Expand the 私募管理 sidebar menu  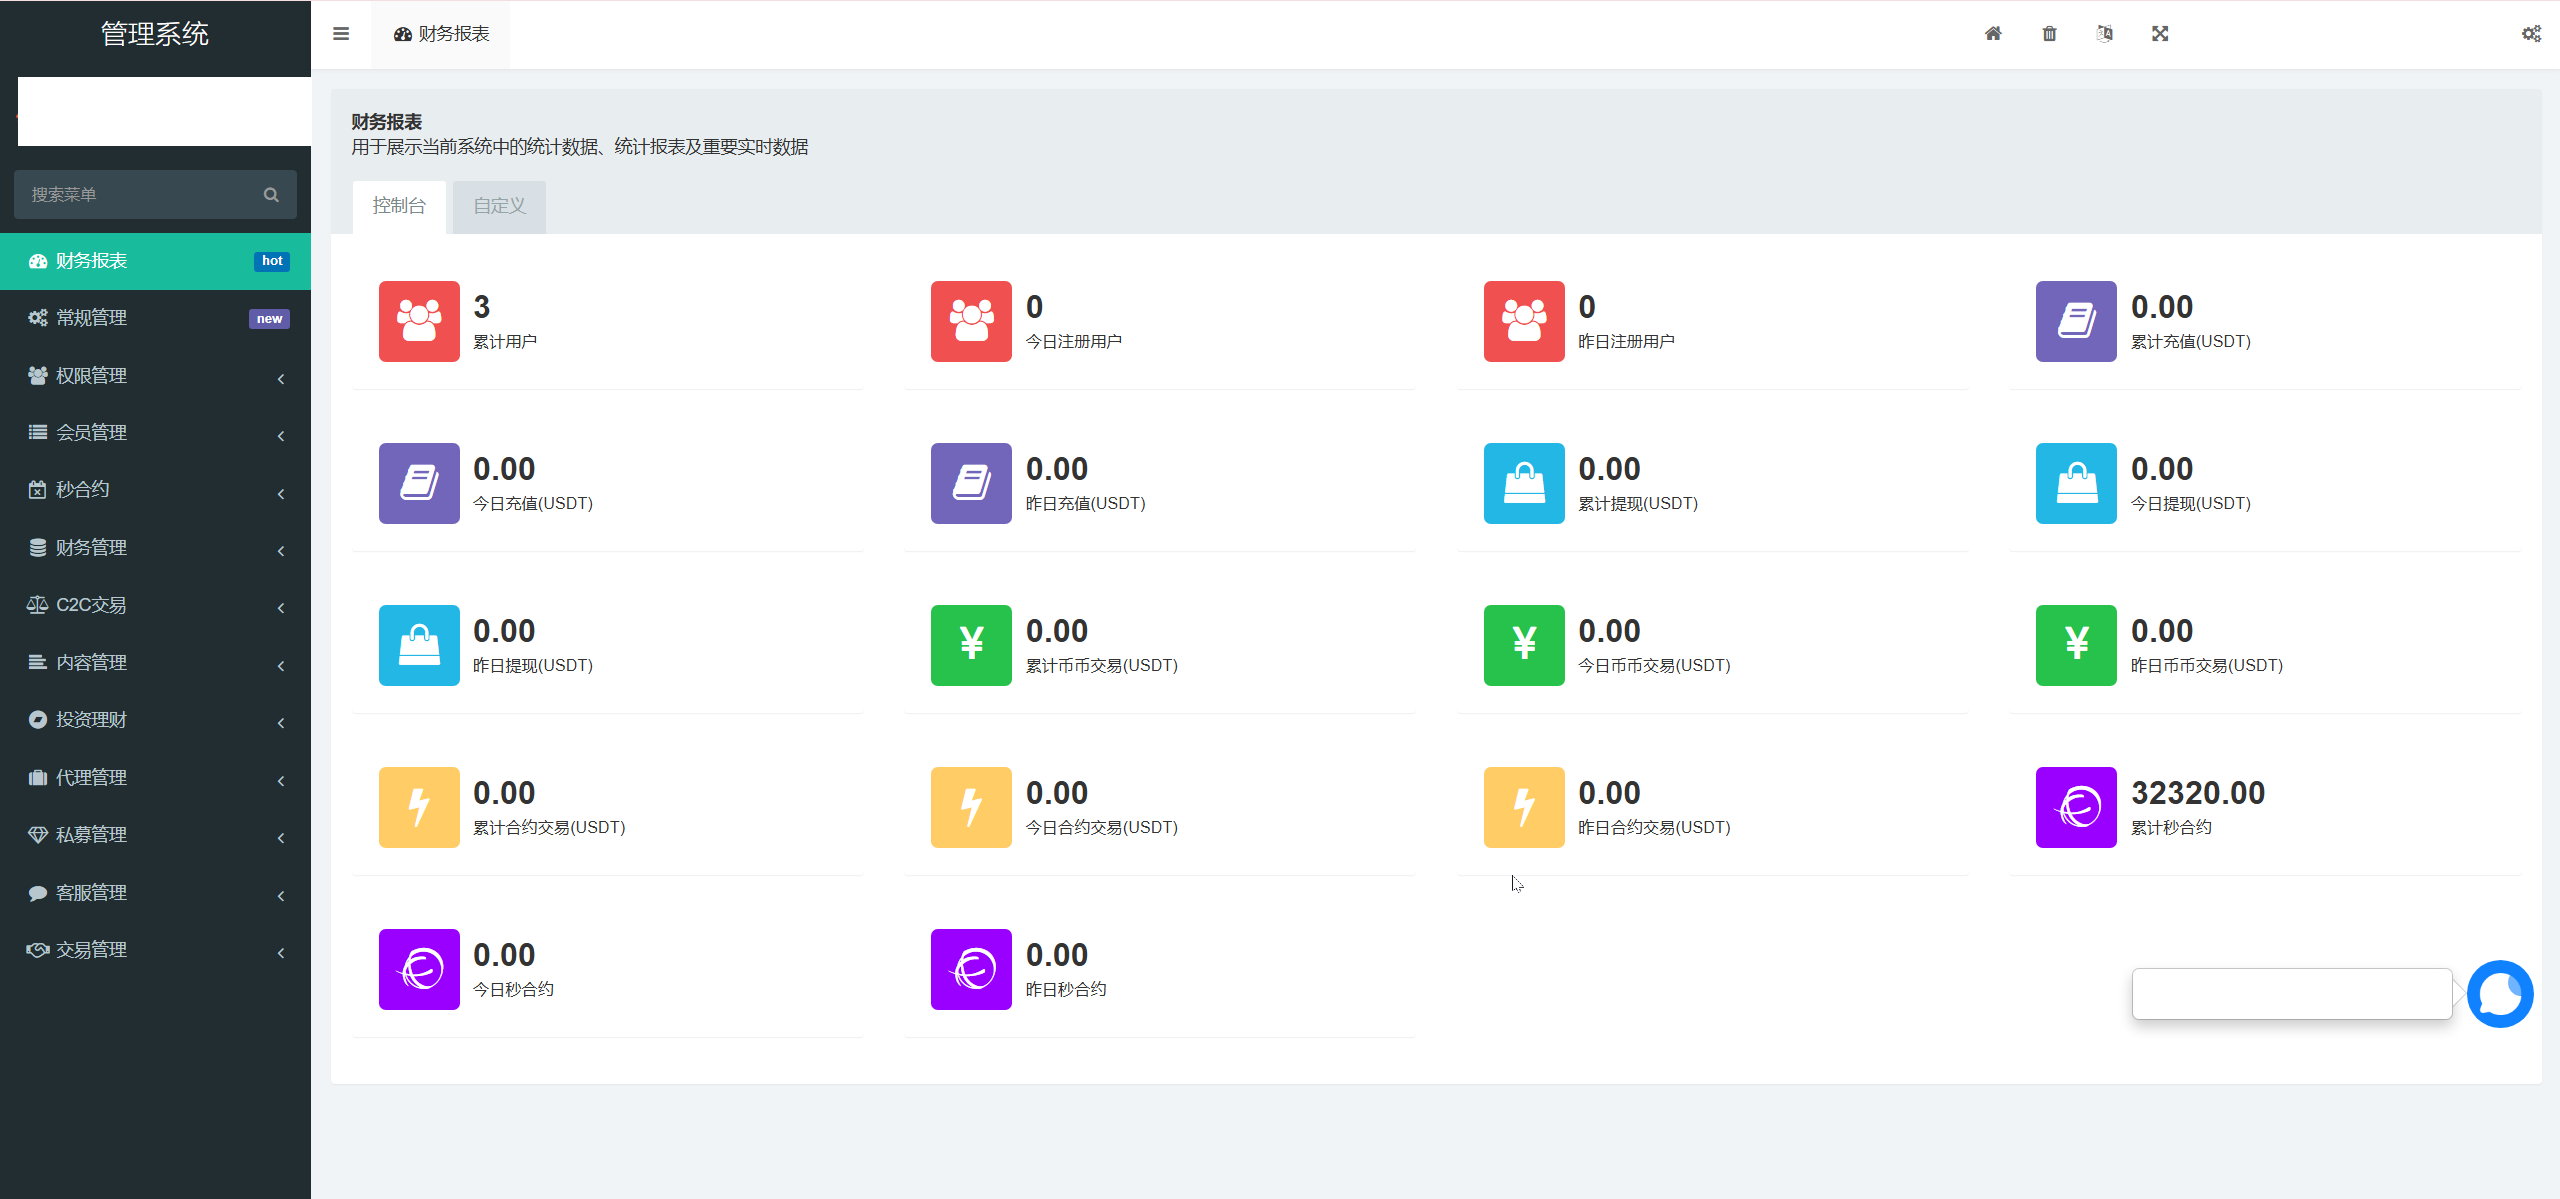[155, 835]
